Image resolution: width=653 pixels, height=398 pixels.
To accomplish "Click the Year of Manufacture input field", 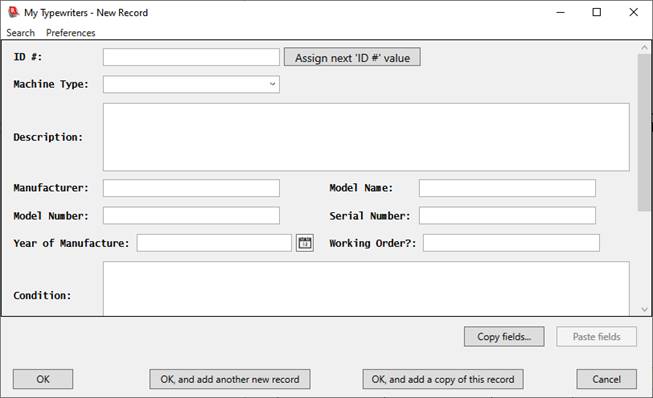I will tap(214, 243).
